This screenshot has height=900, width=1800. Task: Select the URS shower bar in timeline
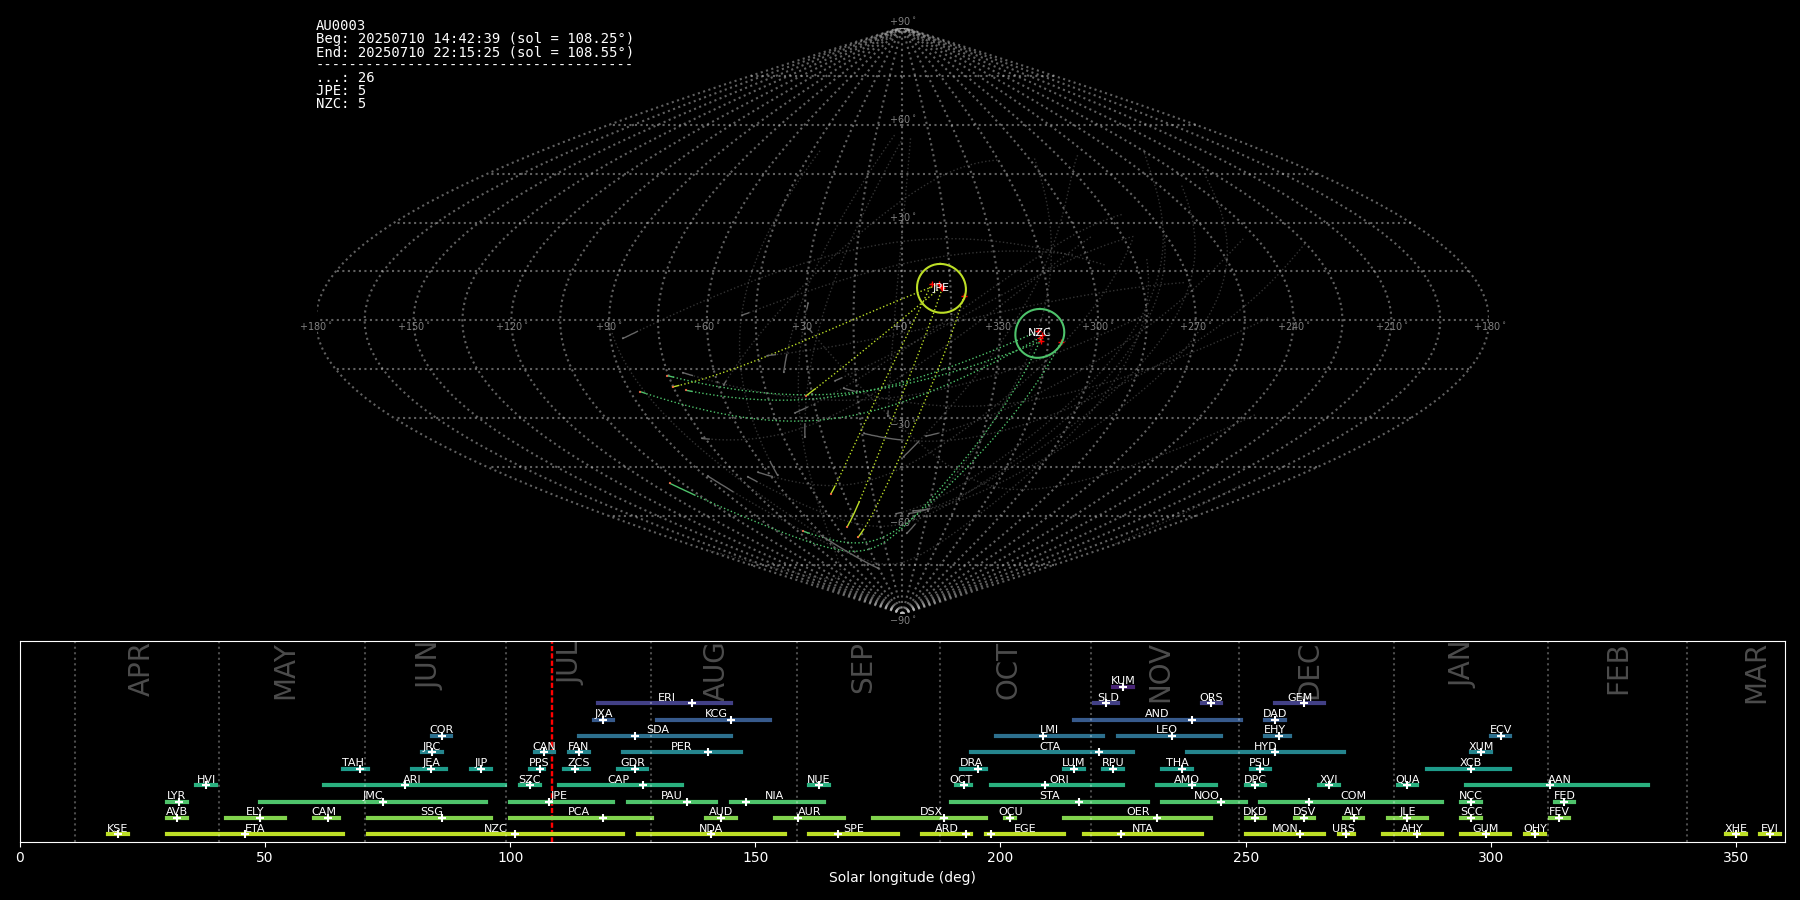coord(1346,834)
